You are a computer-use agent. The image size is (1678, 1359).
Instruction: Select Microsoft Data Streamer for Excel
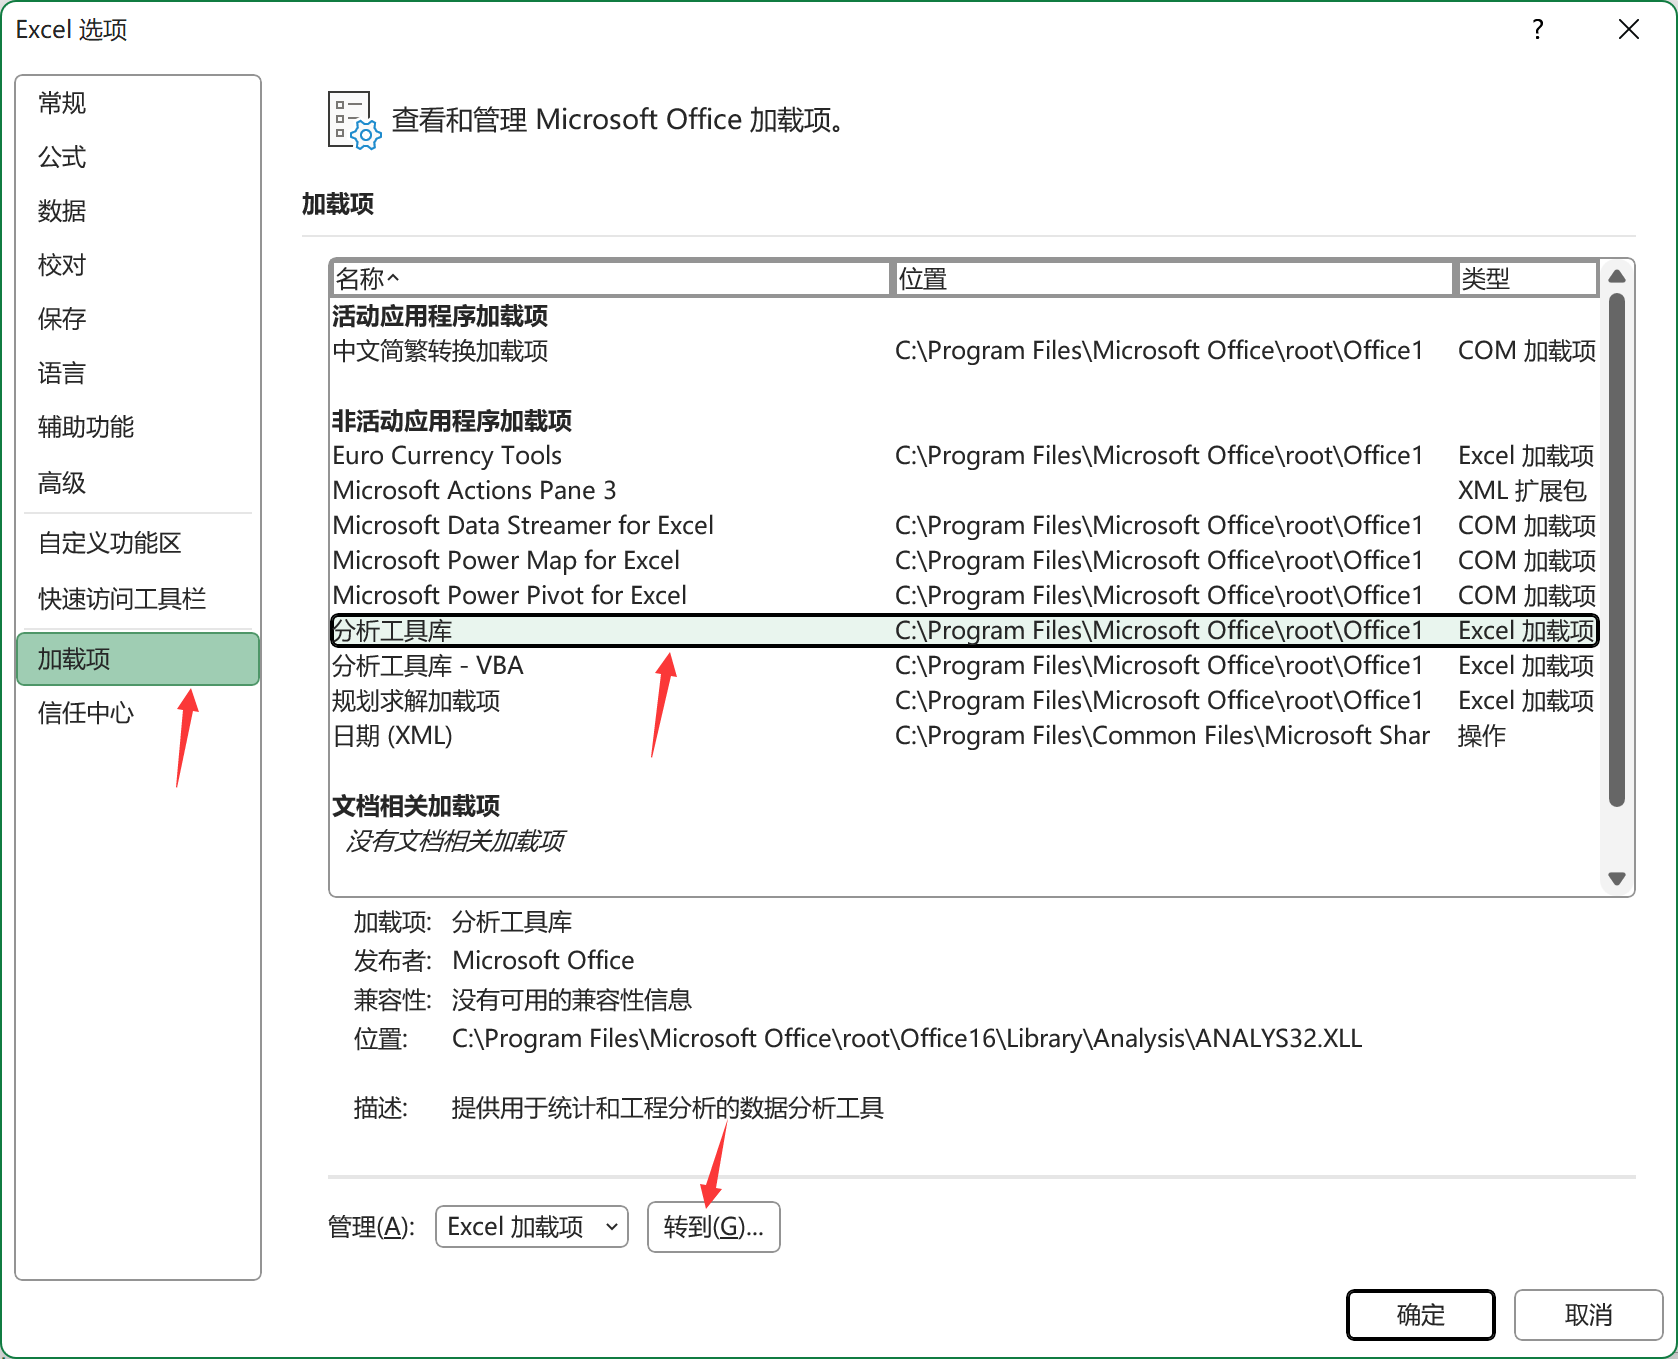pyautogui.click(x=964, y=526)
